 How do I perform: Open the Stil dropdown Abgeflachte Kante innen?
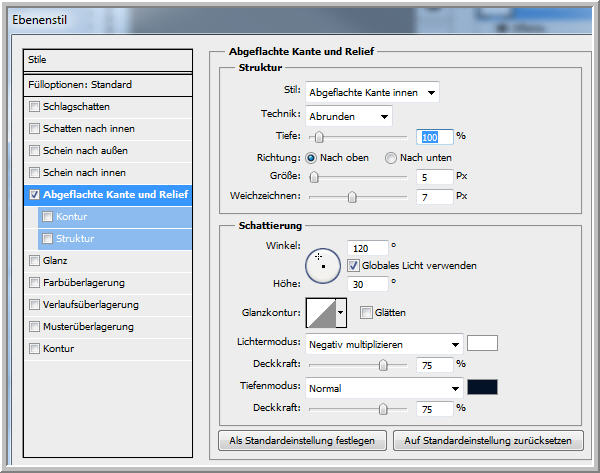372,92
